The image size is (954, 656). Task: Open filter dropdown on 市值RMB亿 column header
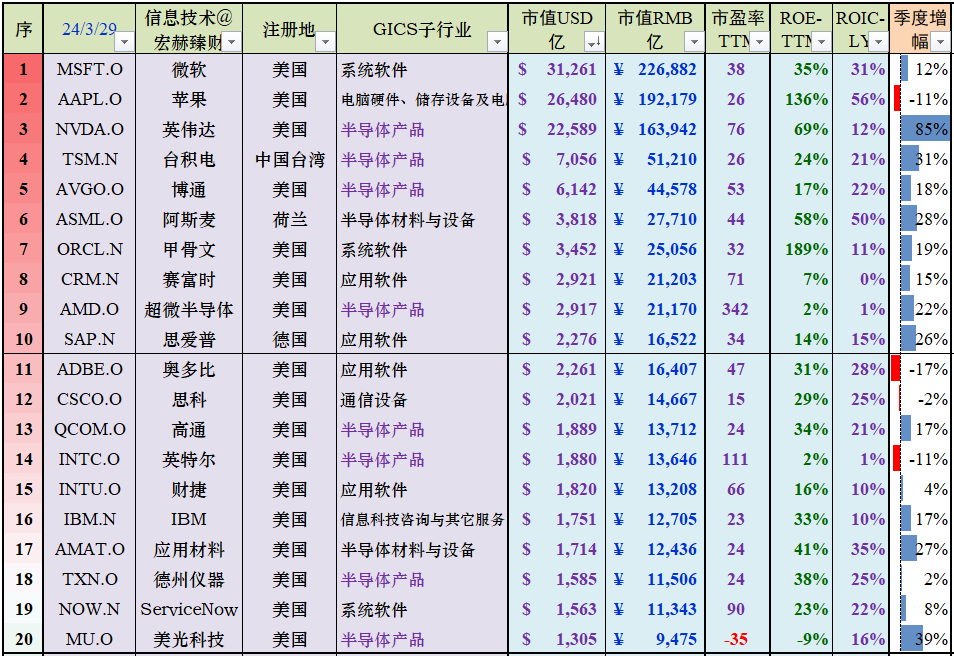coord(694,42)
